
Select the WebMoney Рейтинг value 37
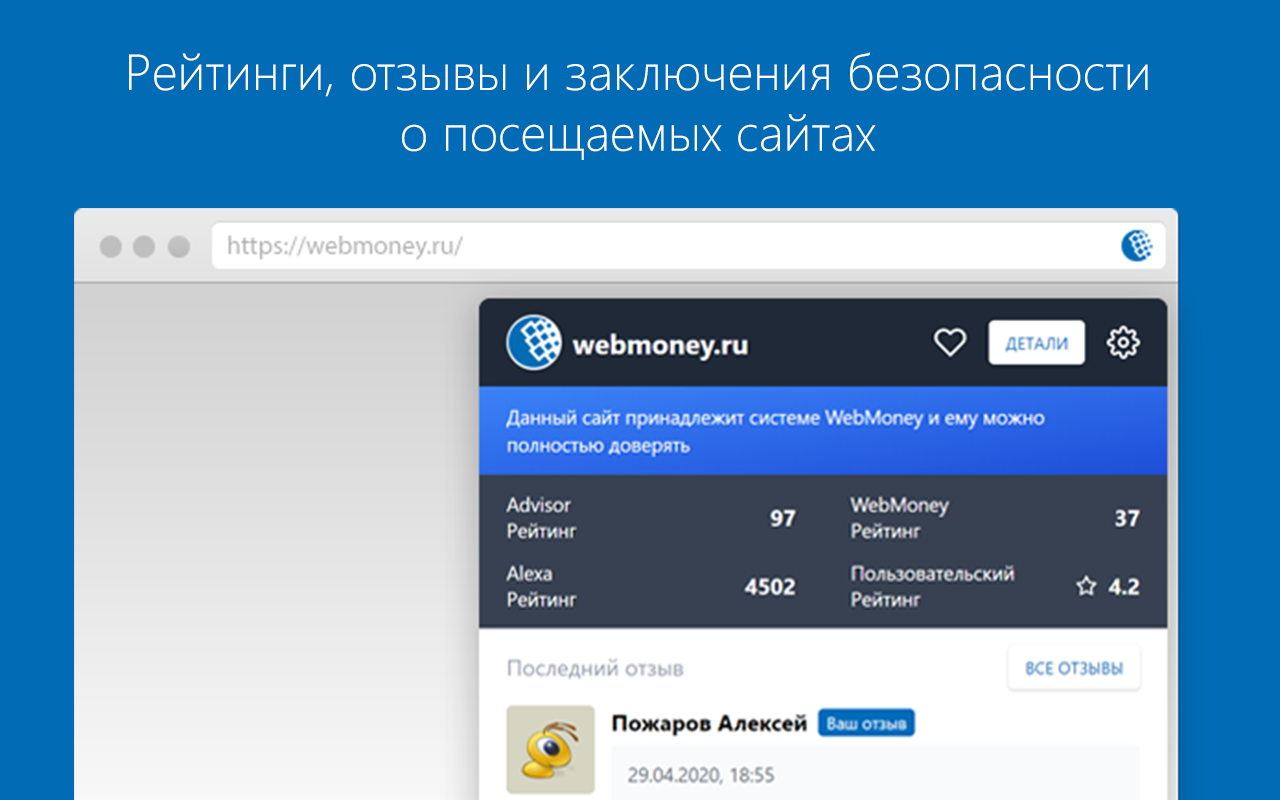tap(1125, 518)
